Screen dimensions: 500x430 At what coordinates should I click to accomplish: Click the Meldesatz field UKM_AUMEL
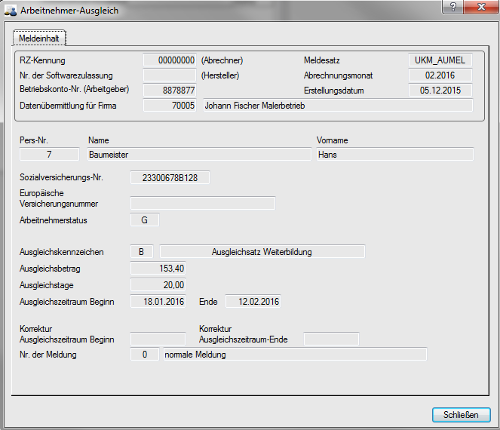tap(440, 60)
